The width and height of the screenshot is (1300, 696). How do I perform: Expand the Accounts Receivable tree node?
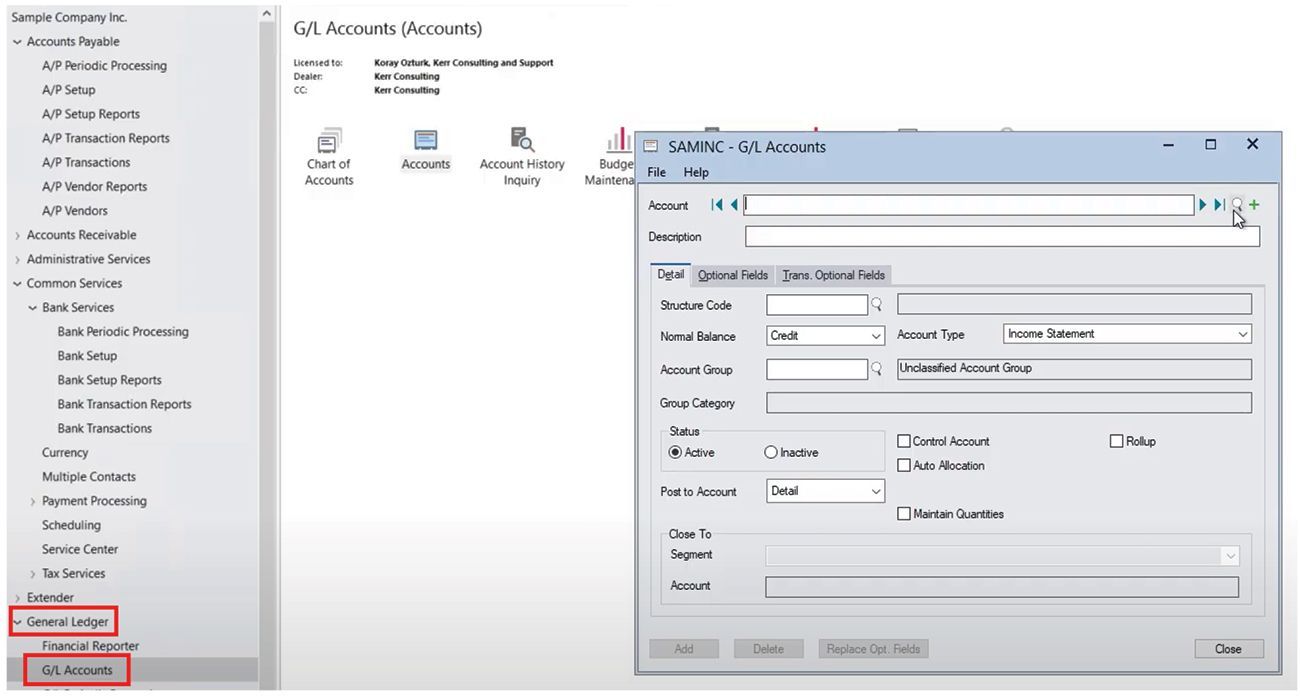(x=18, y=235)
